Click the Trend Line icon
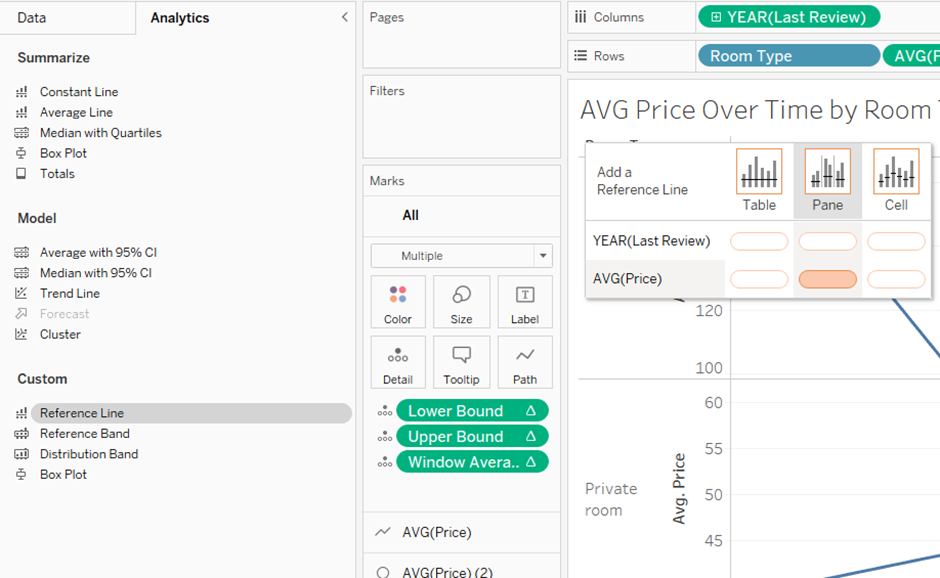 click(22, 293)
